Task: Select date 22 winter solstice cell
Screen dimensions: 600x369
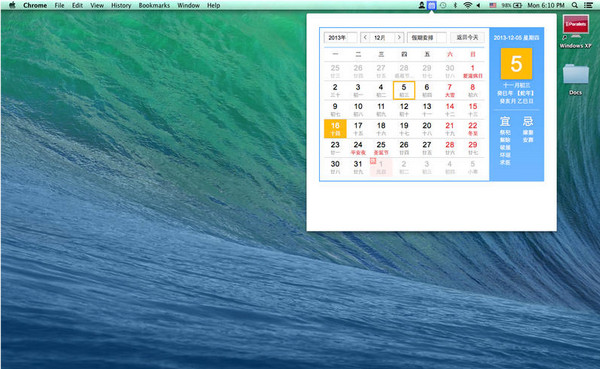Action: tap(473, 129)
